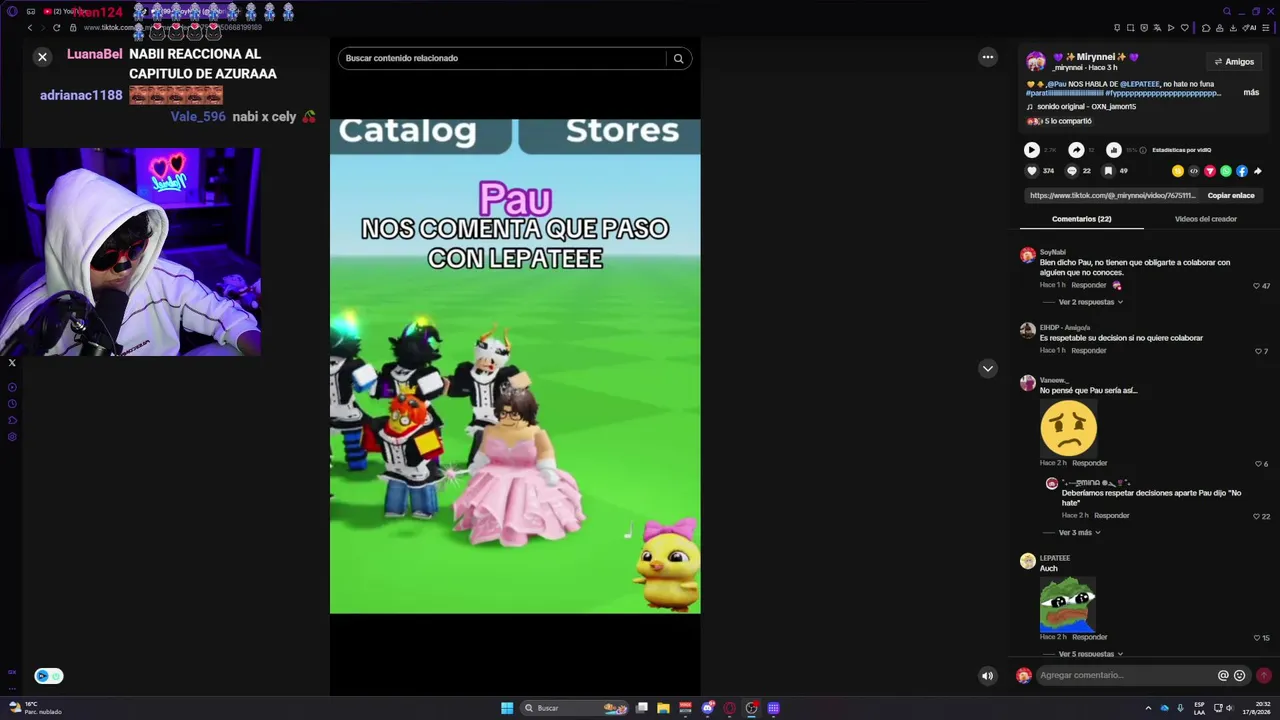Screen dimensions: 1280x720
Task: Close the TikTok video viewer
Action: coord(42,57)
